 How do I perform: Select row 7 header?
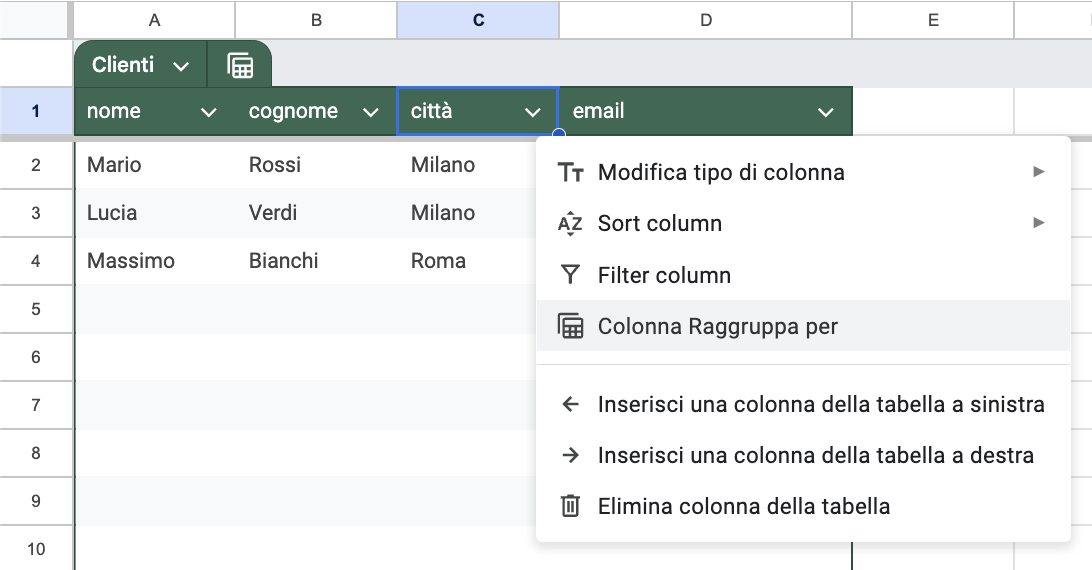tap(36, 405)
